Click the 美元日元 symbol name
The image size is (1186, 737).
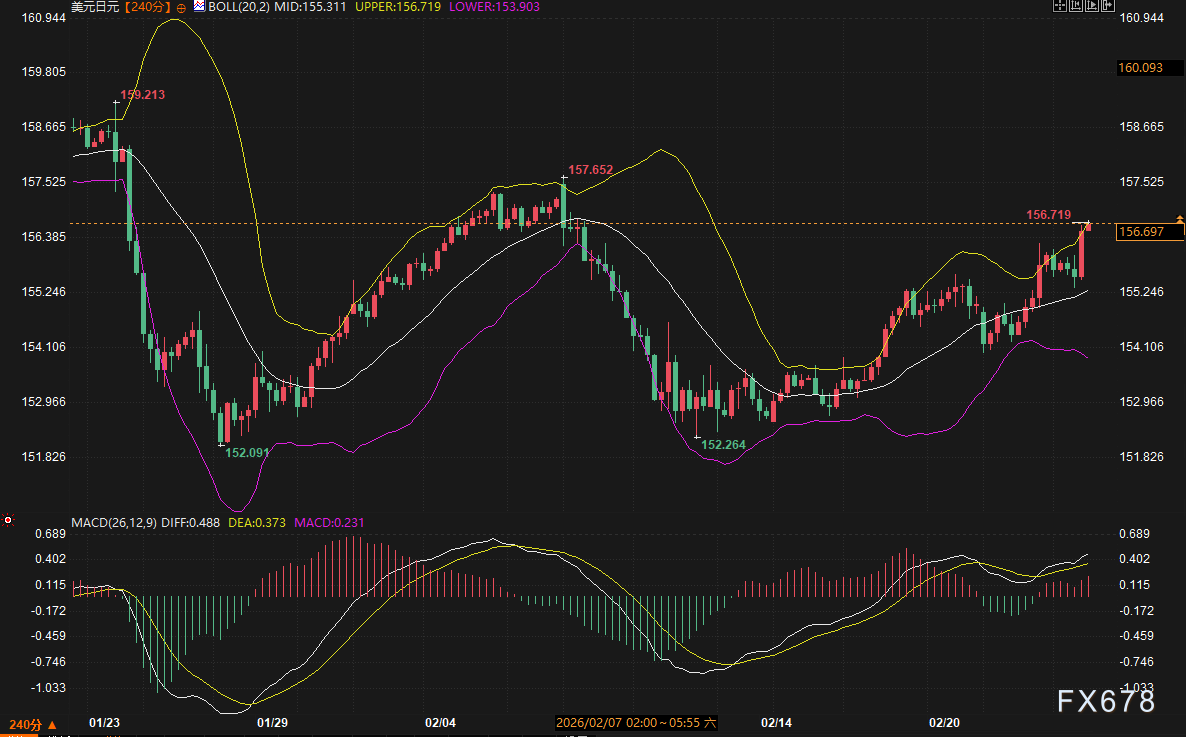point(95,7)
